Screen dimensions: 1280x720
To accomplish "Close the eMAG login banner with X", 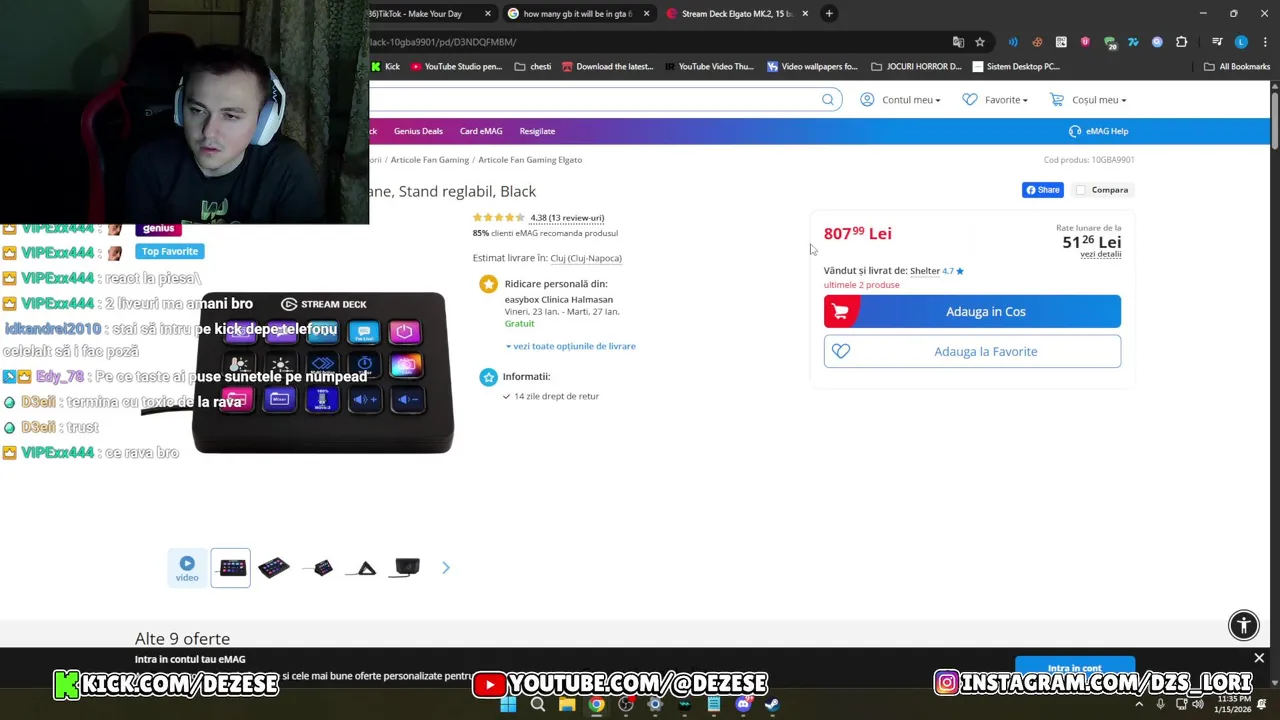I will click(1259, 658).
